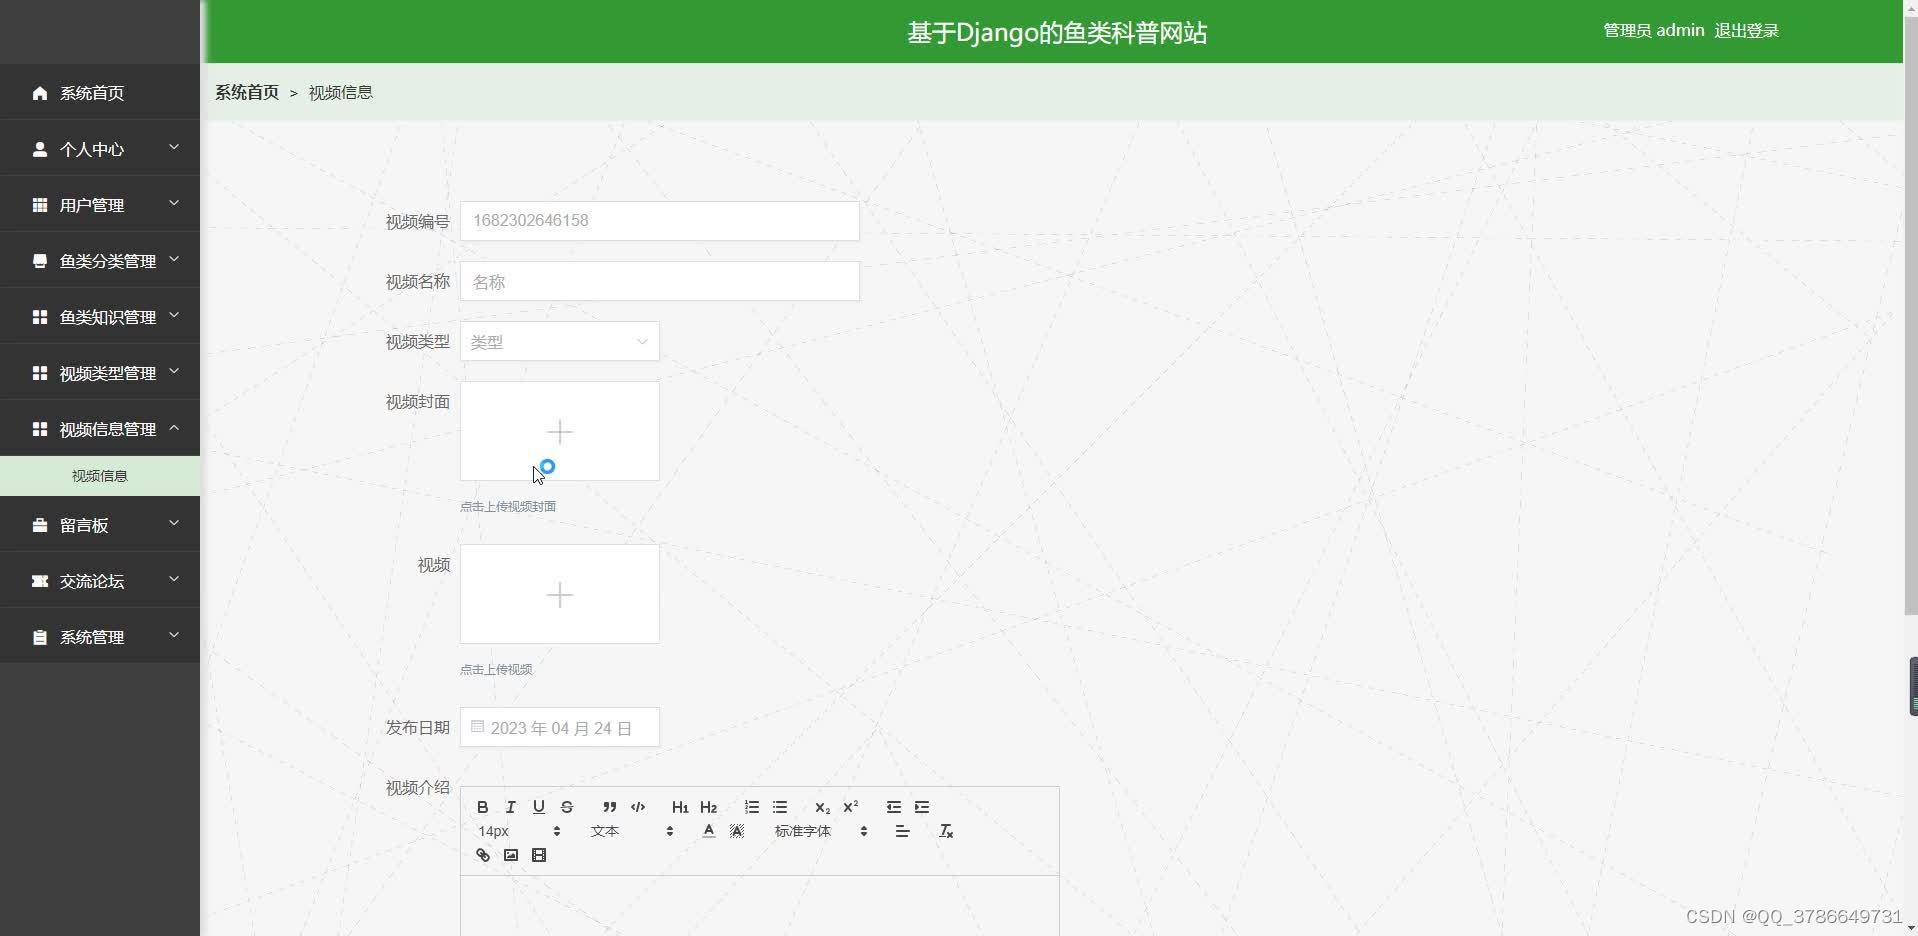Screen dimensions: 1918x936
Task: Click the 视频名称 input field
Action: pyautogui.click(x=659, y=281)
